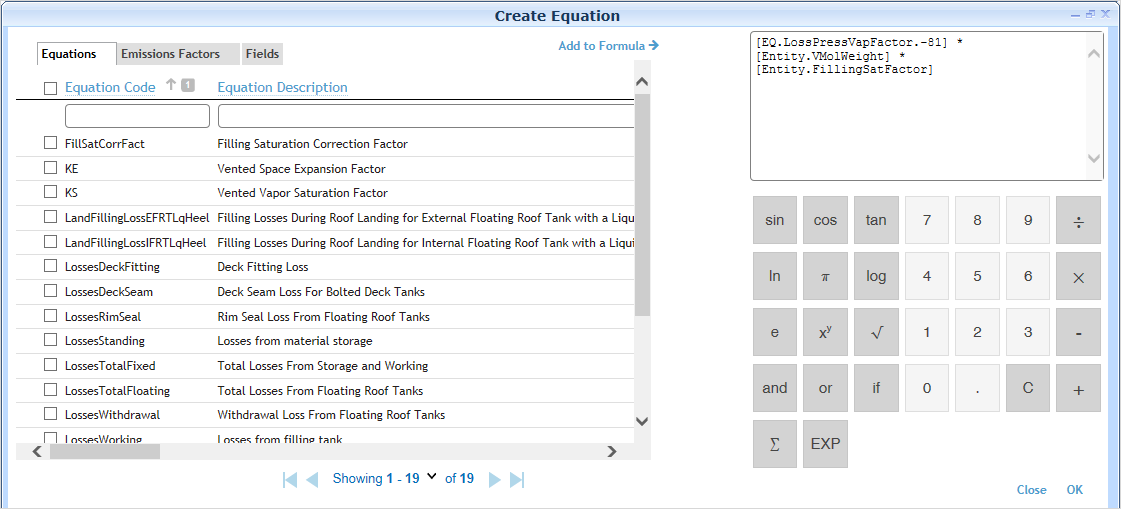Click the 'if' conditional key
Screen dimensions: 1121x509
click(876, 388)
